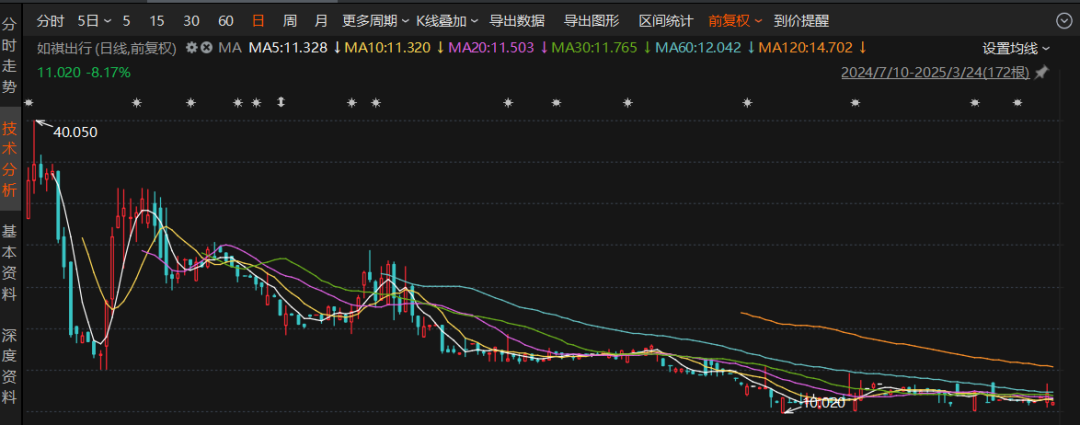Click the 40.050 high price arrow label
Viewport: 1080px width, 425px height.
[x=74, y=132]
